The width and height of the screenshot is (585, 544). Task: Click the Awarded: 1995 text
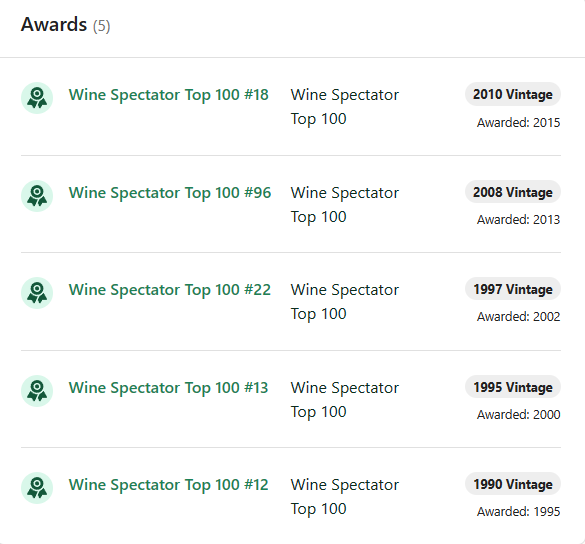coord(519,511)
